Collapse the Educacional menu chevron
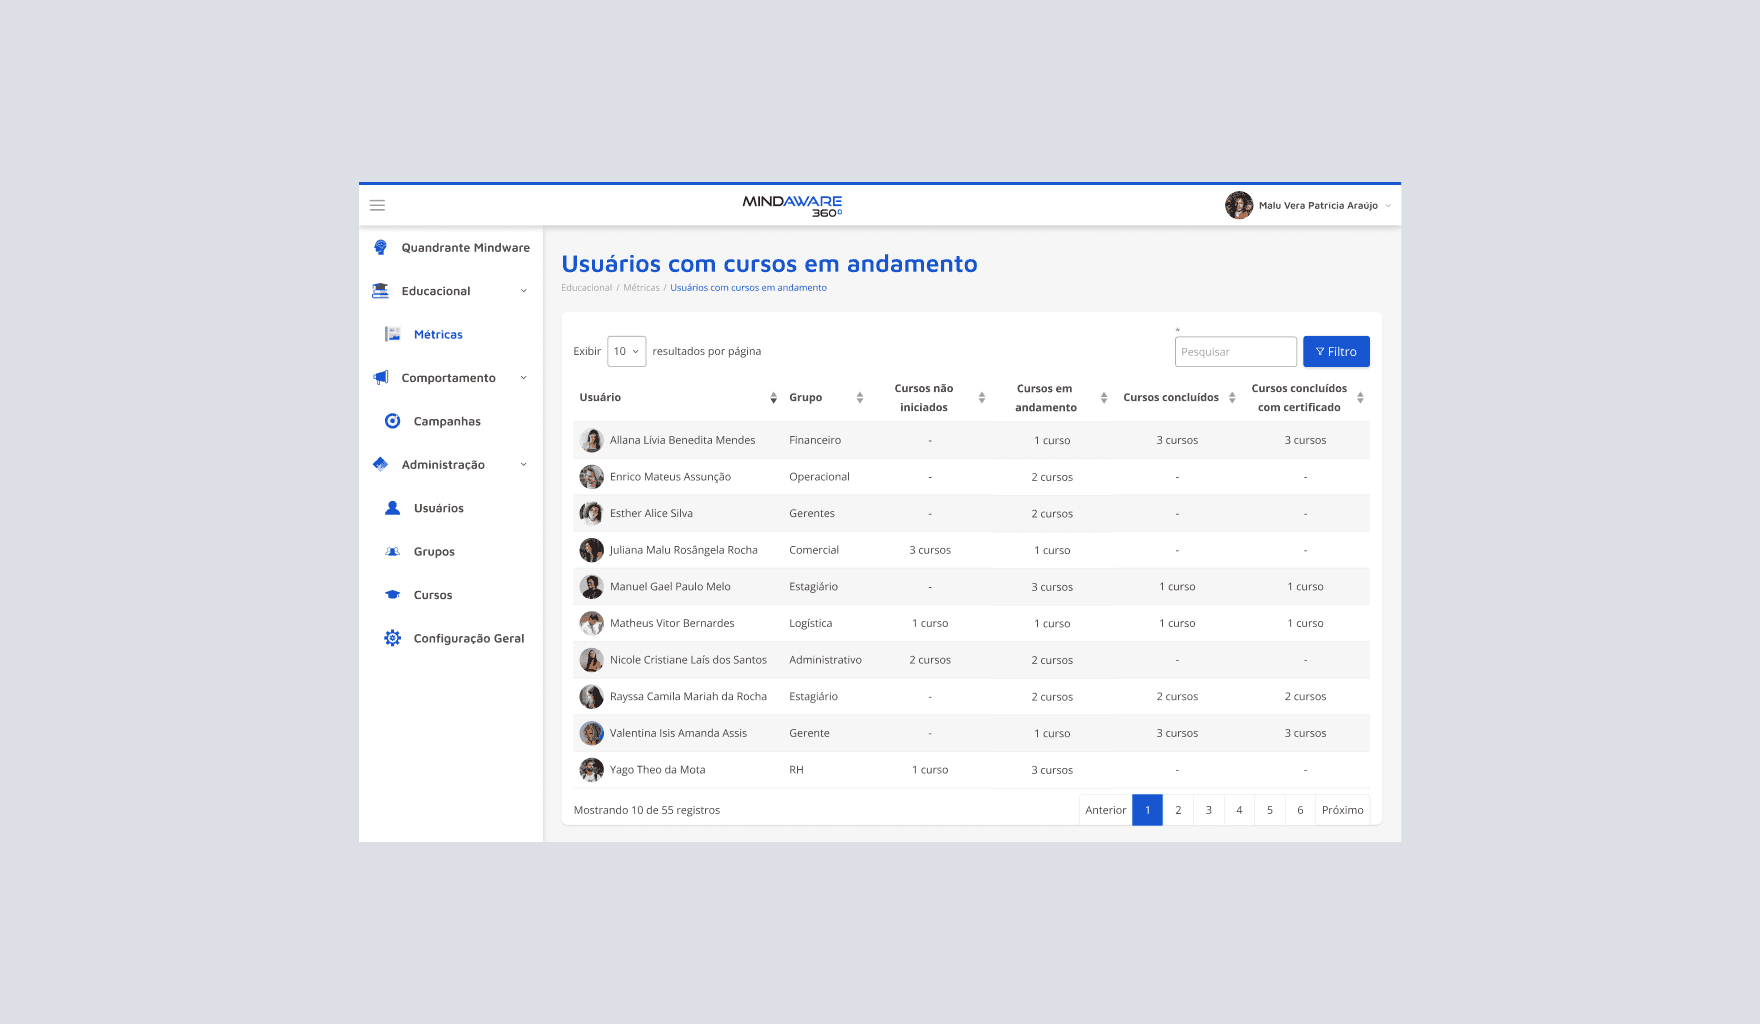The height and width of the screenshot is (1024, 1760). click(523, 291)
